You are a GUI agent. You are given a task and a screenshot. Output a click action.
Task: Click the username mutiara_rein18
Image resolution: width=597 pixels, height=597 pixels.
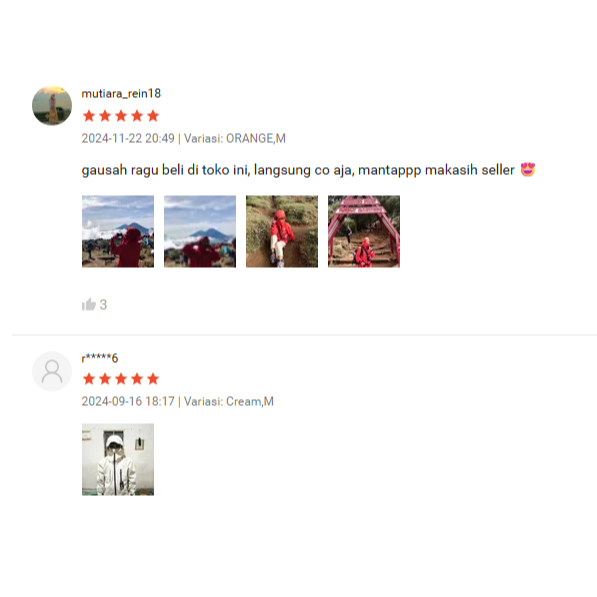(121, 93)
